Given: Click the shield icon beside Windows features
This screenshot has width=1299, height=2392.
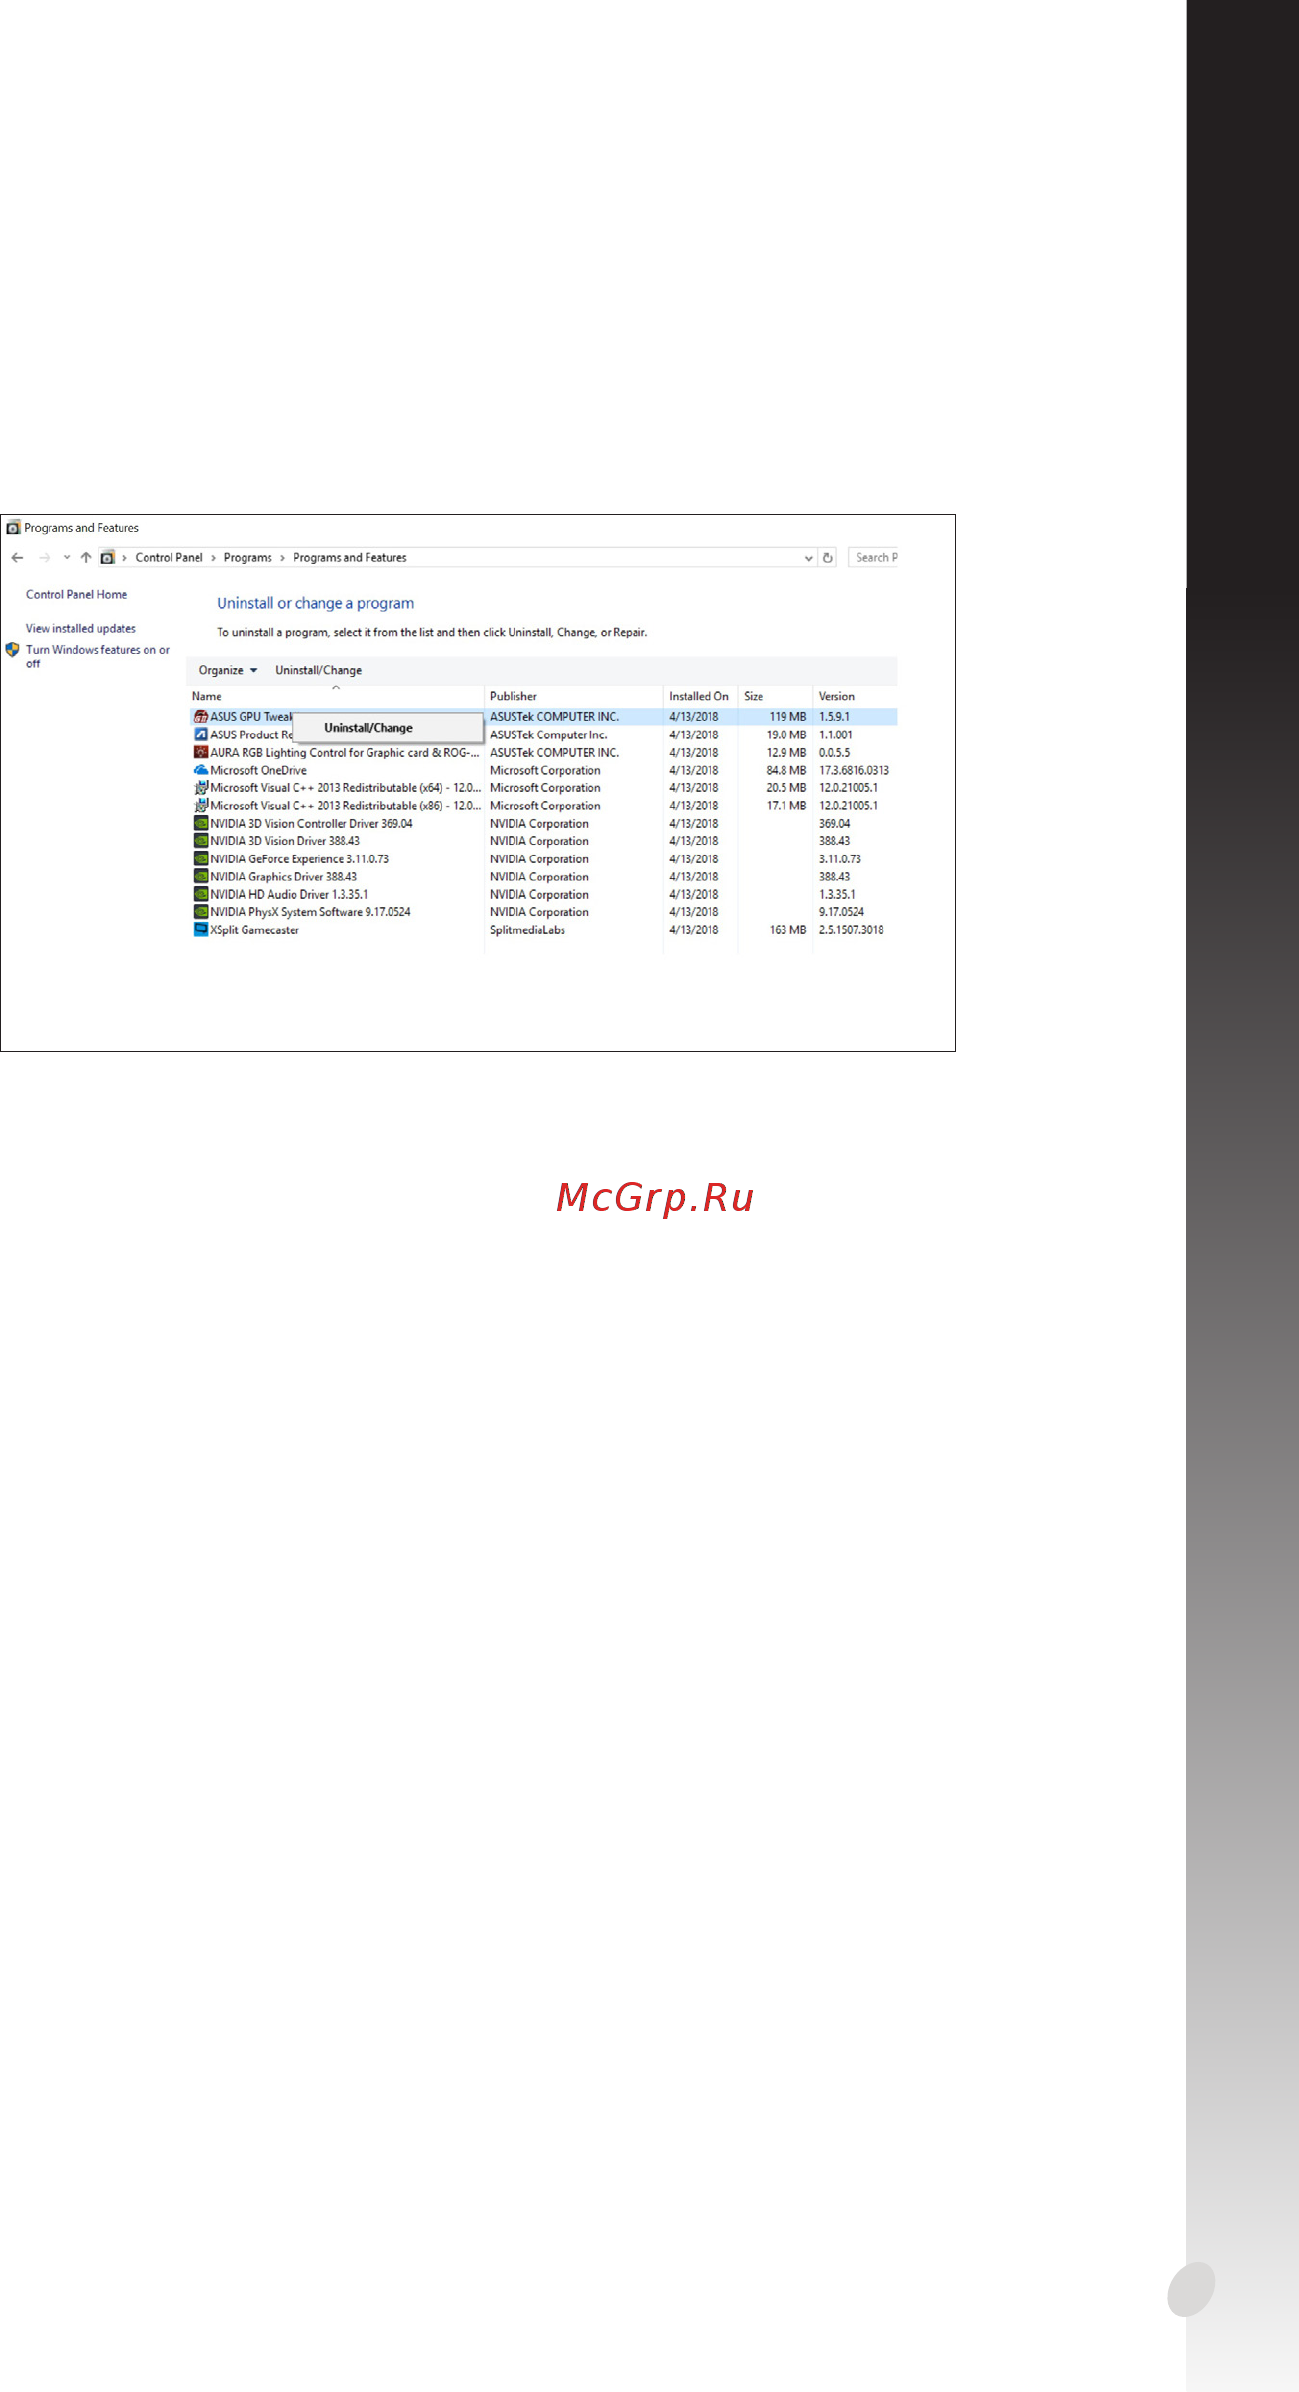Looking at the screenshot, I should pos(12,650).
